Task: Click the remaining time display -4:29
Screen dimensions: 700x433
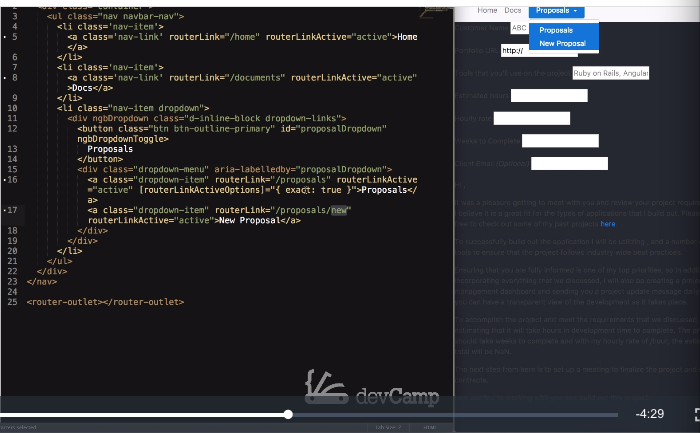Action: [650, 414]
